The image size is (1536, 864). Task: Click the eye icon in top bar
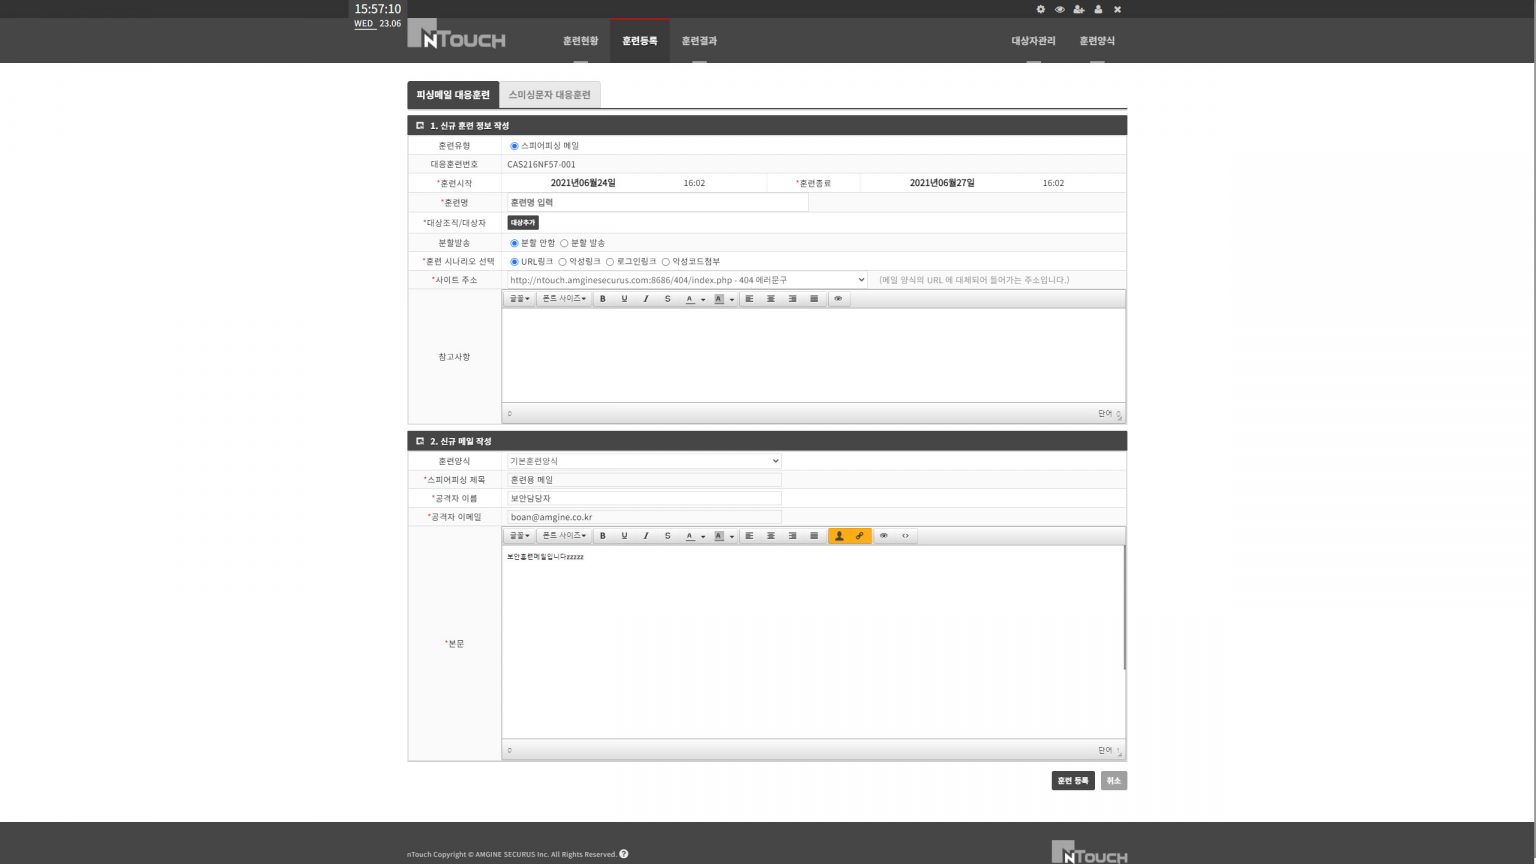1059,9
